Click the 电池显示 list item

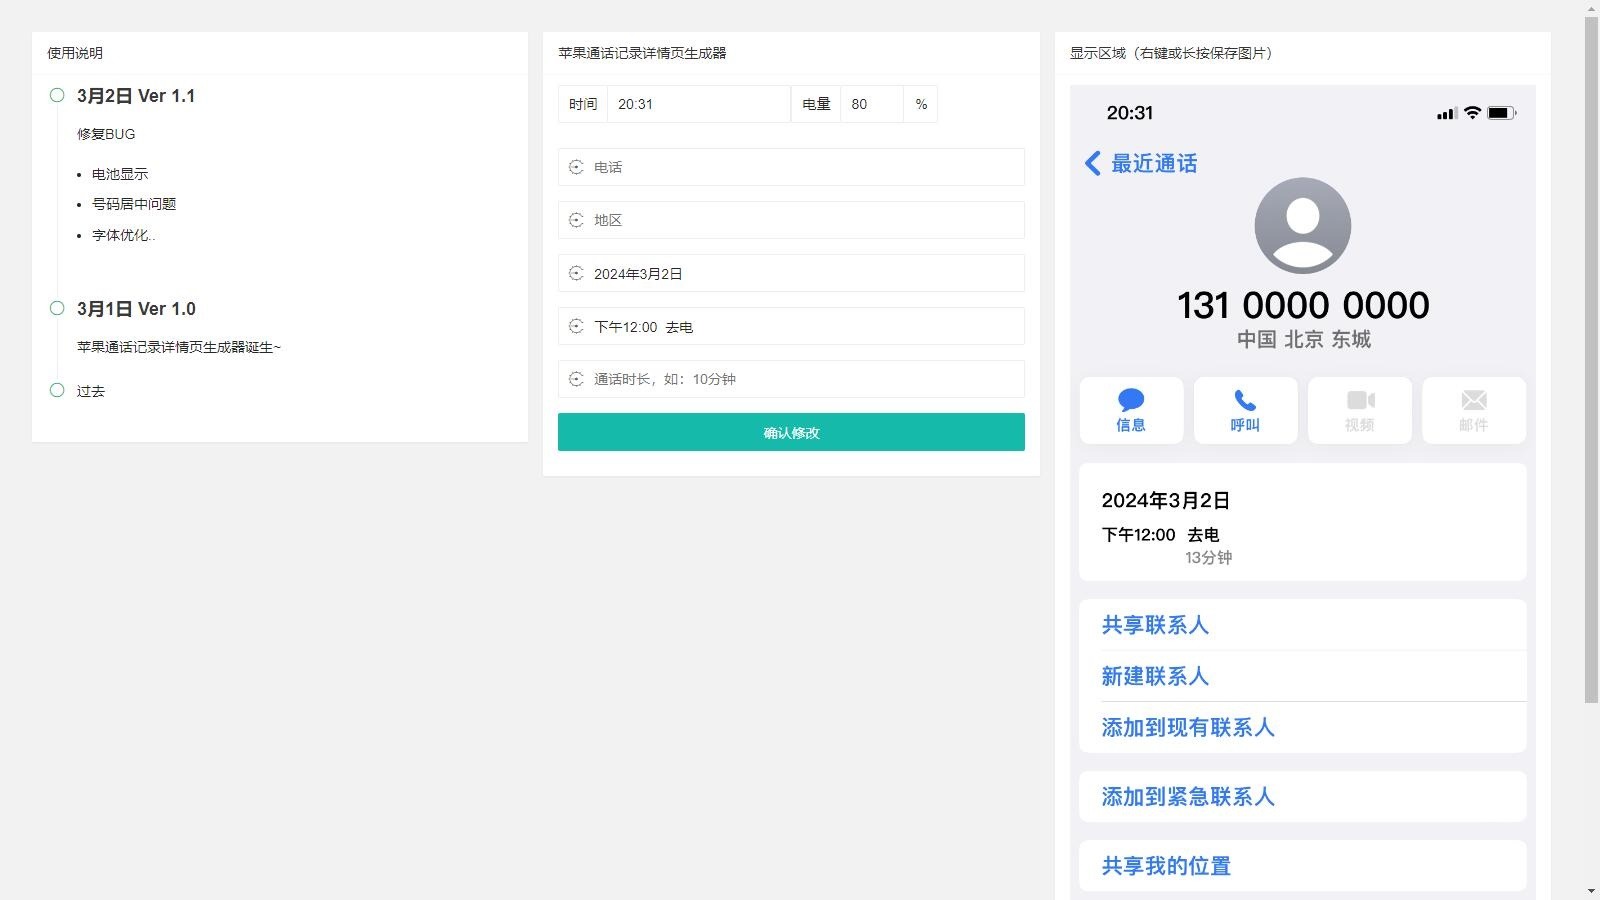point(120,174)
